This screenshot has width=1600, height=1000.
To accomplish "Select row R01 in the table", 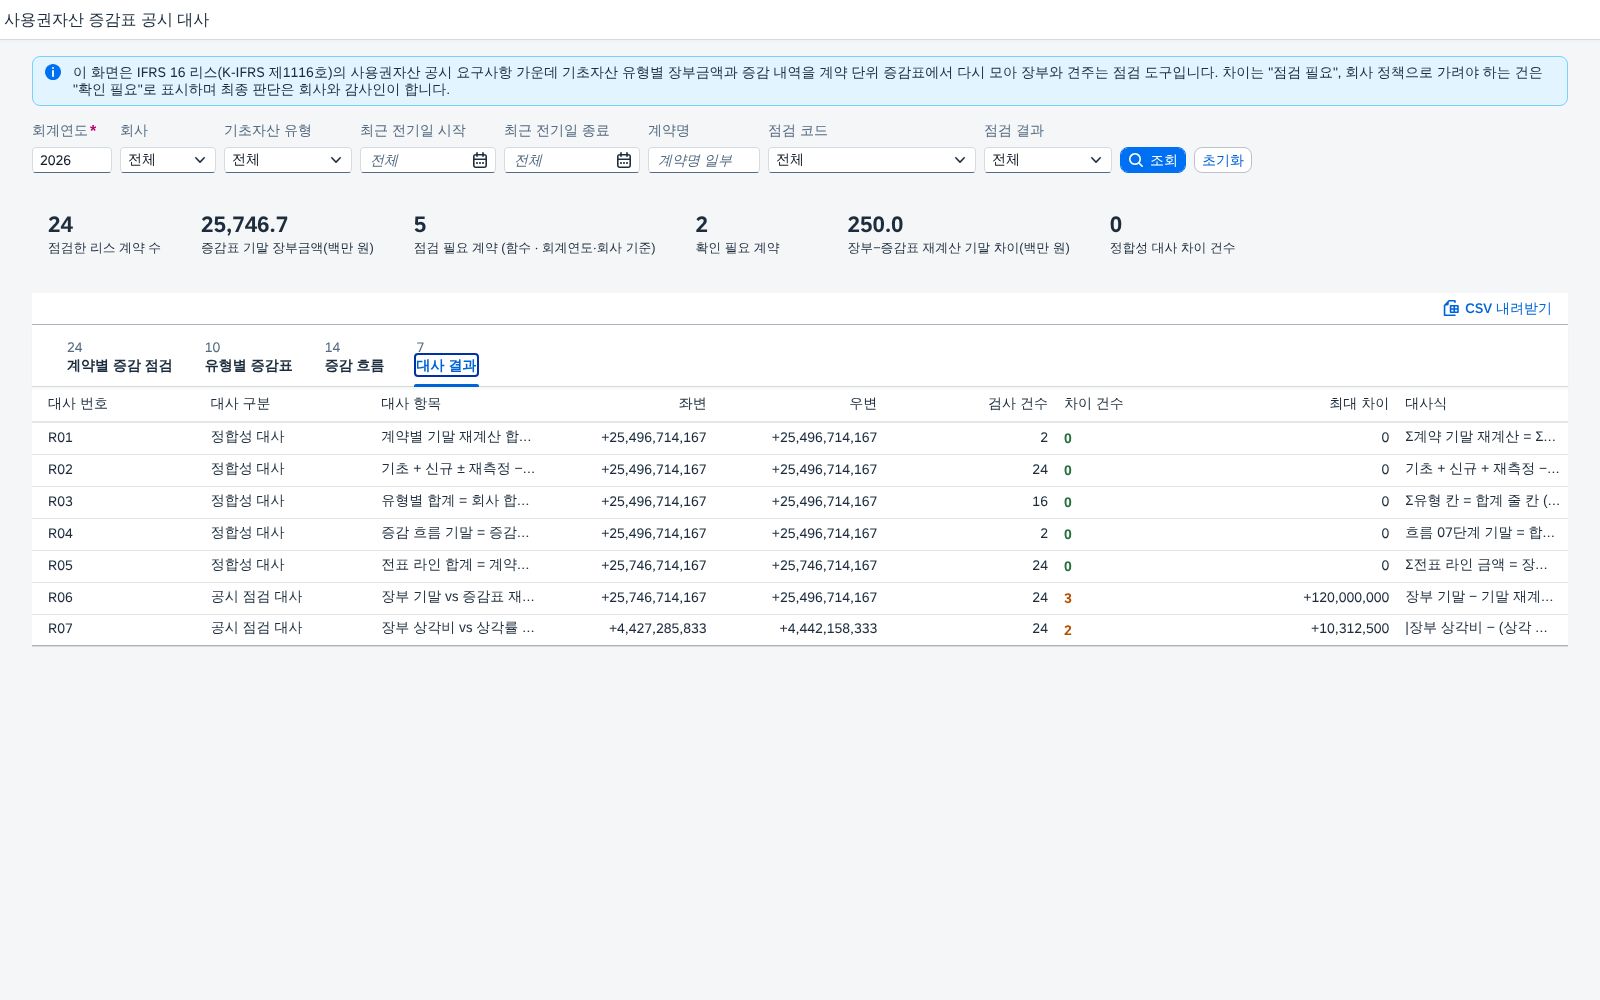I will pos(800,437).
